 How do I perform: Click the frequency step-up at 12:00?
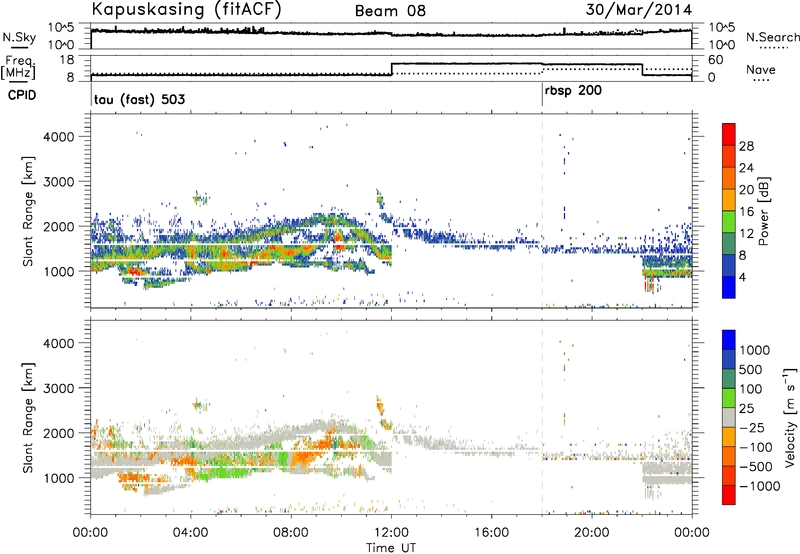[x=391, y=69]
